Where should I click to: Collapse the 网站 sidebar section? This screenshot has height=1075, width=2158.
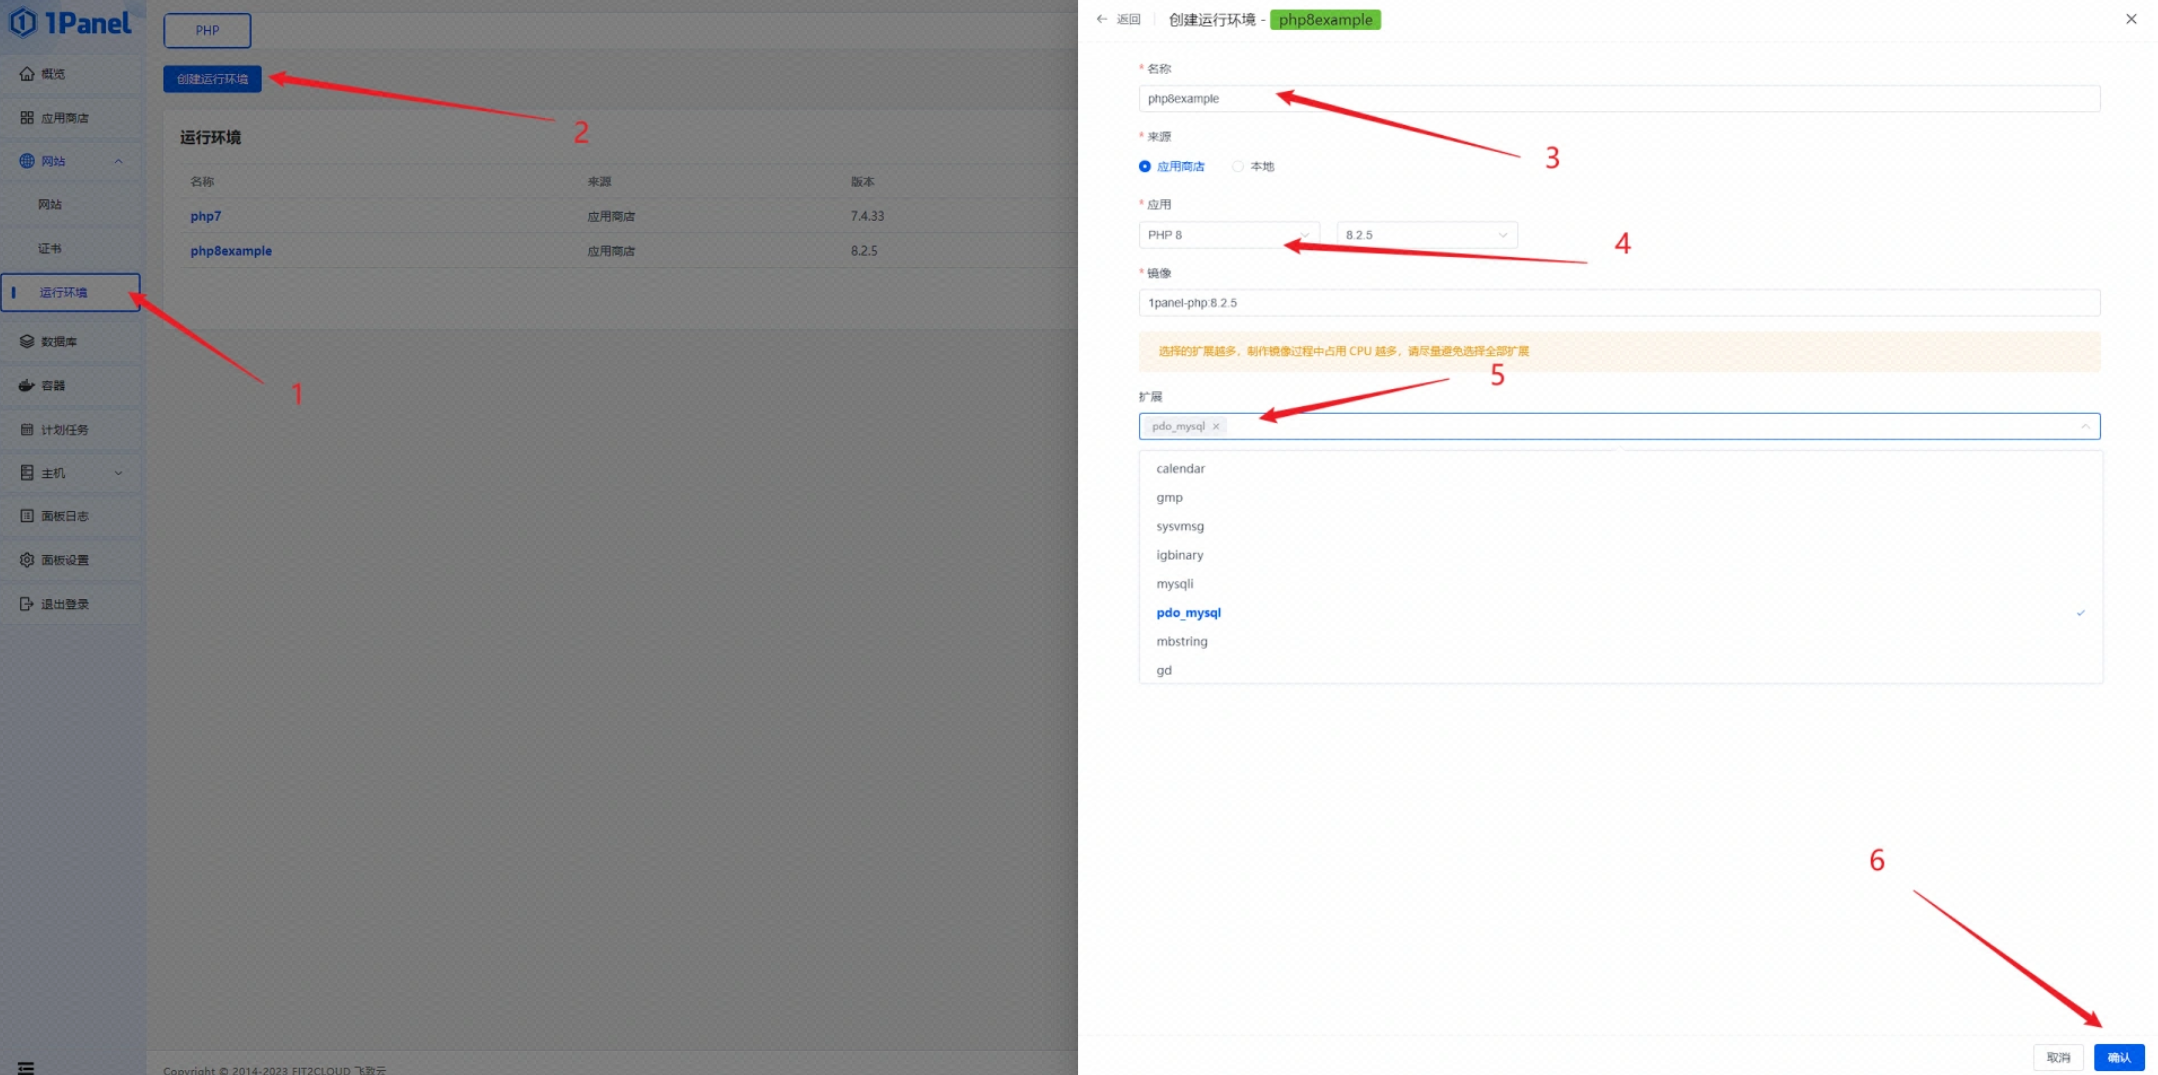click(118, 161)
